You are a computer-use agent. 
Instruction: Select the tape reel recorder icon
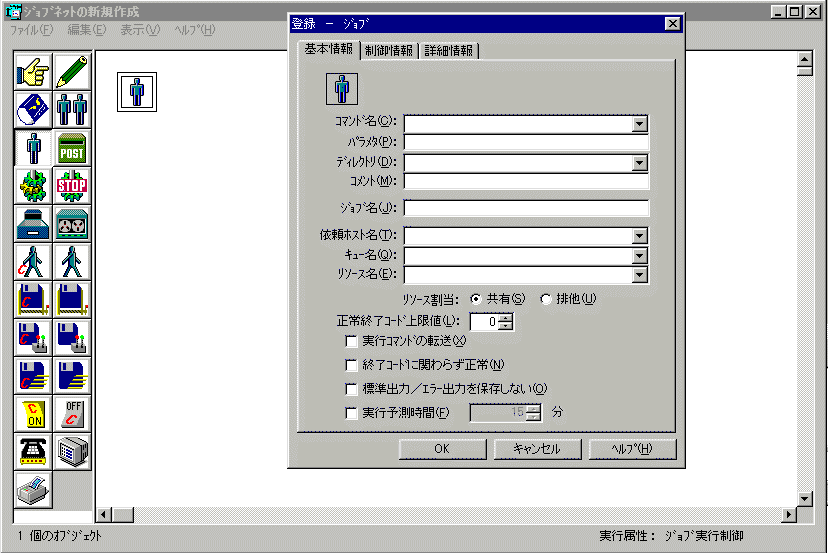tap(72, 224)
